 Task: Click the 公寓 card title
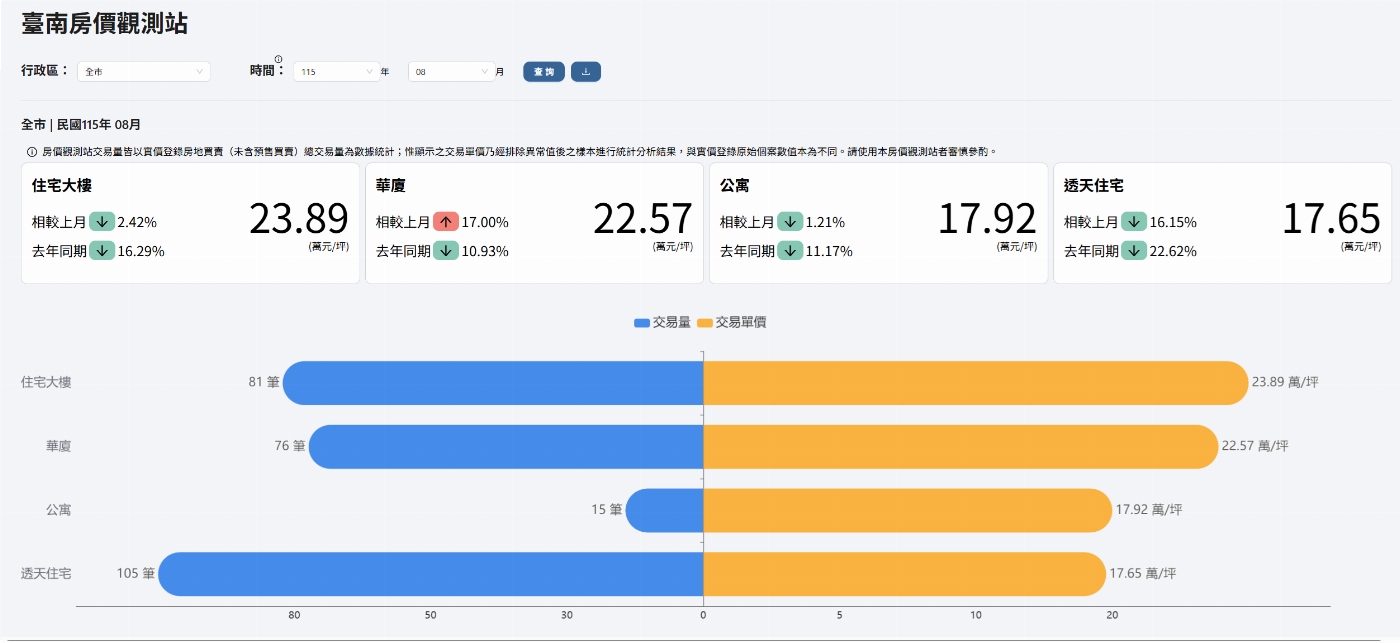(x=735, y=186)
